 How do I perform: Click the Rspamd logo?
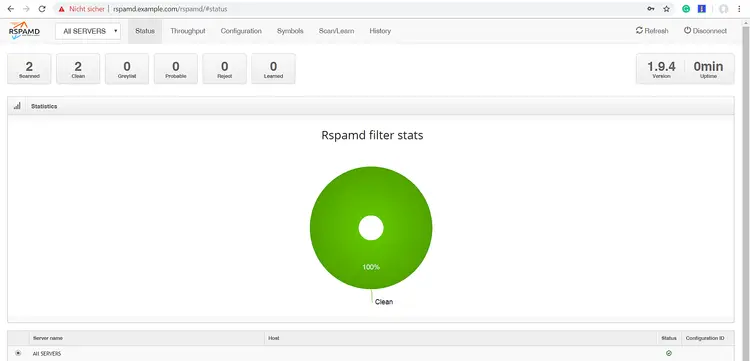24,31
